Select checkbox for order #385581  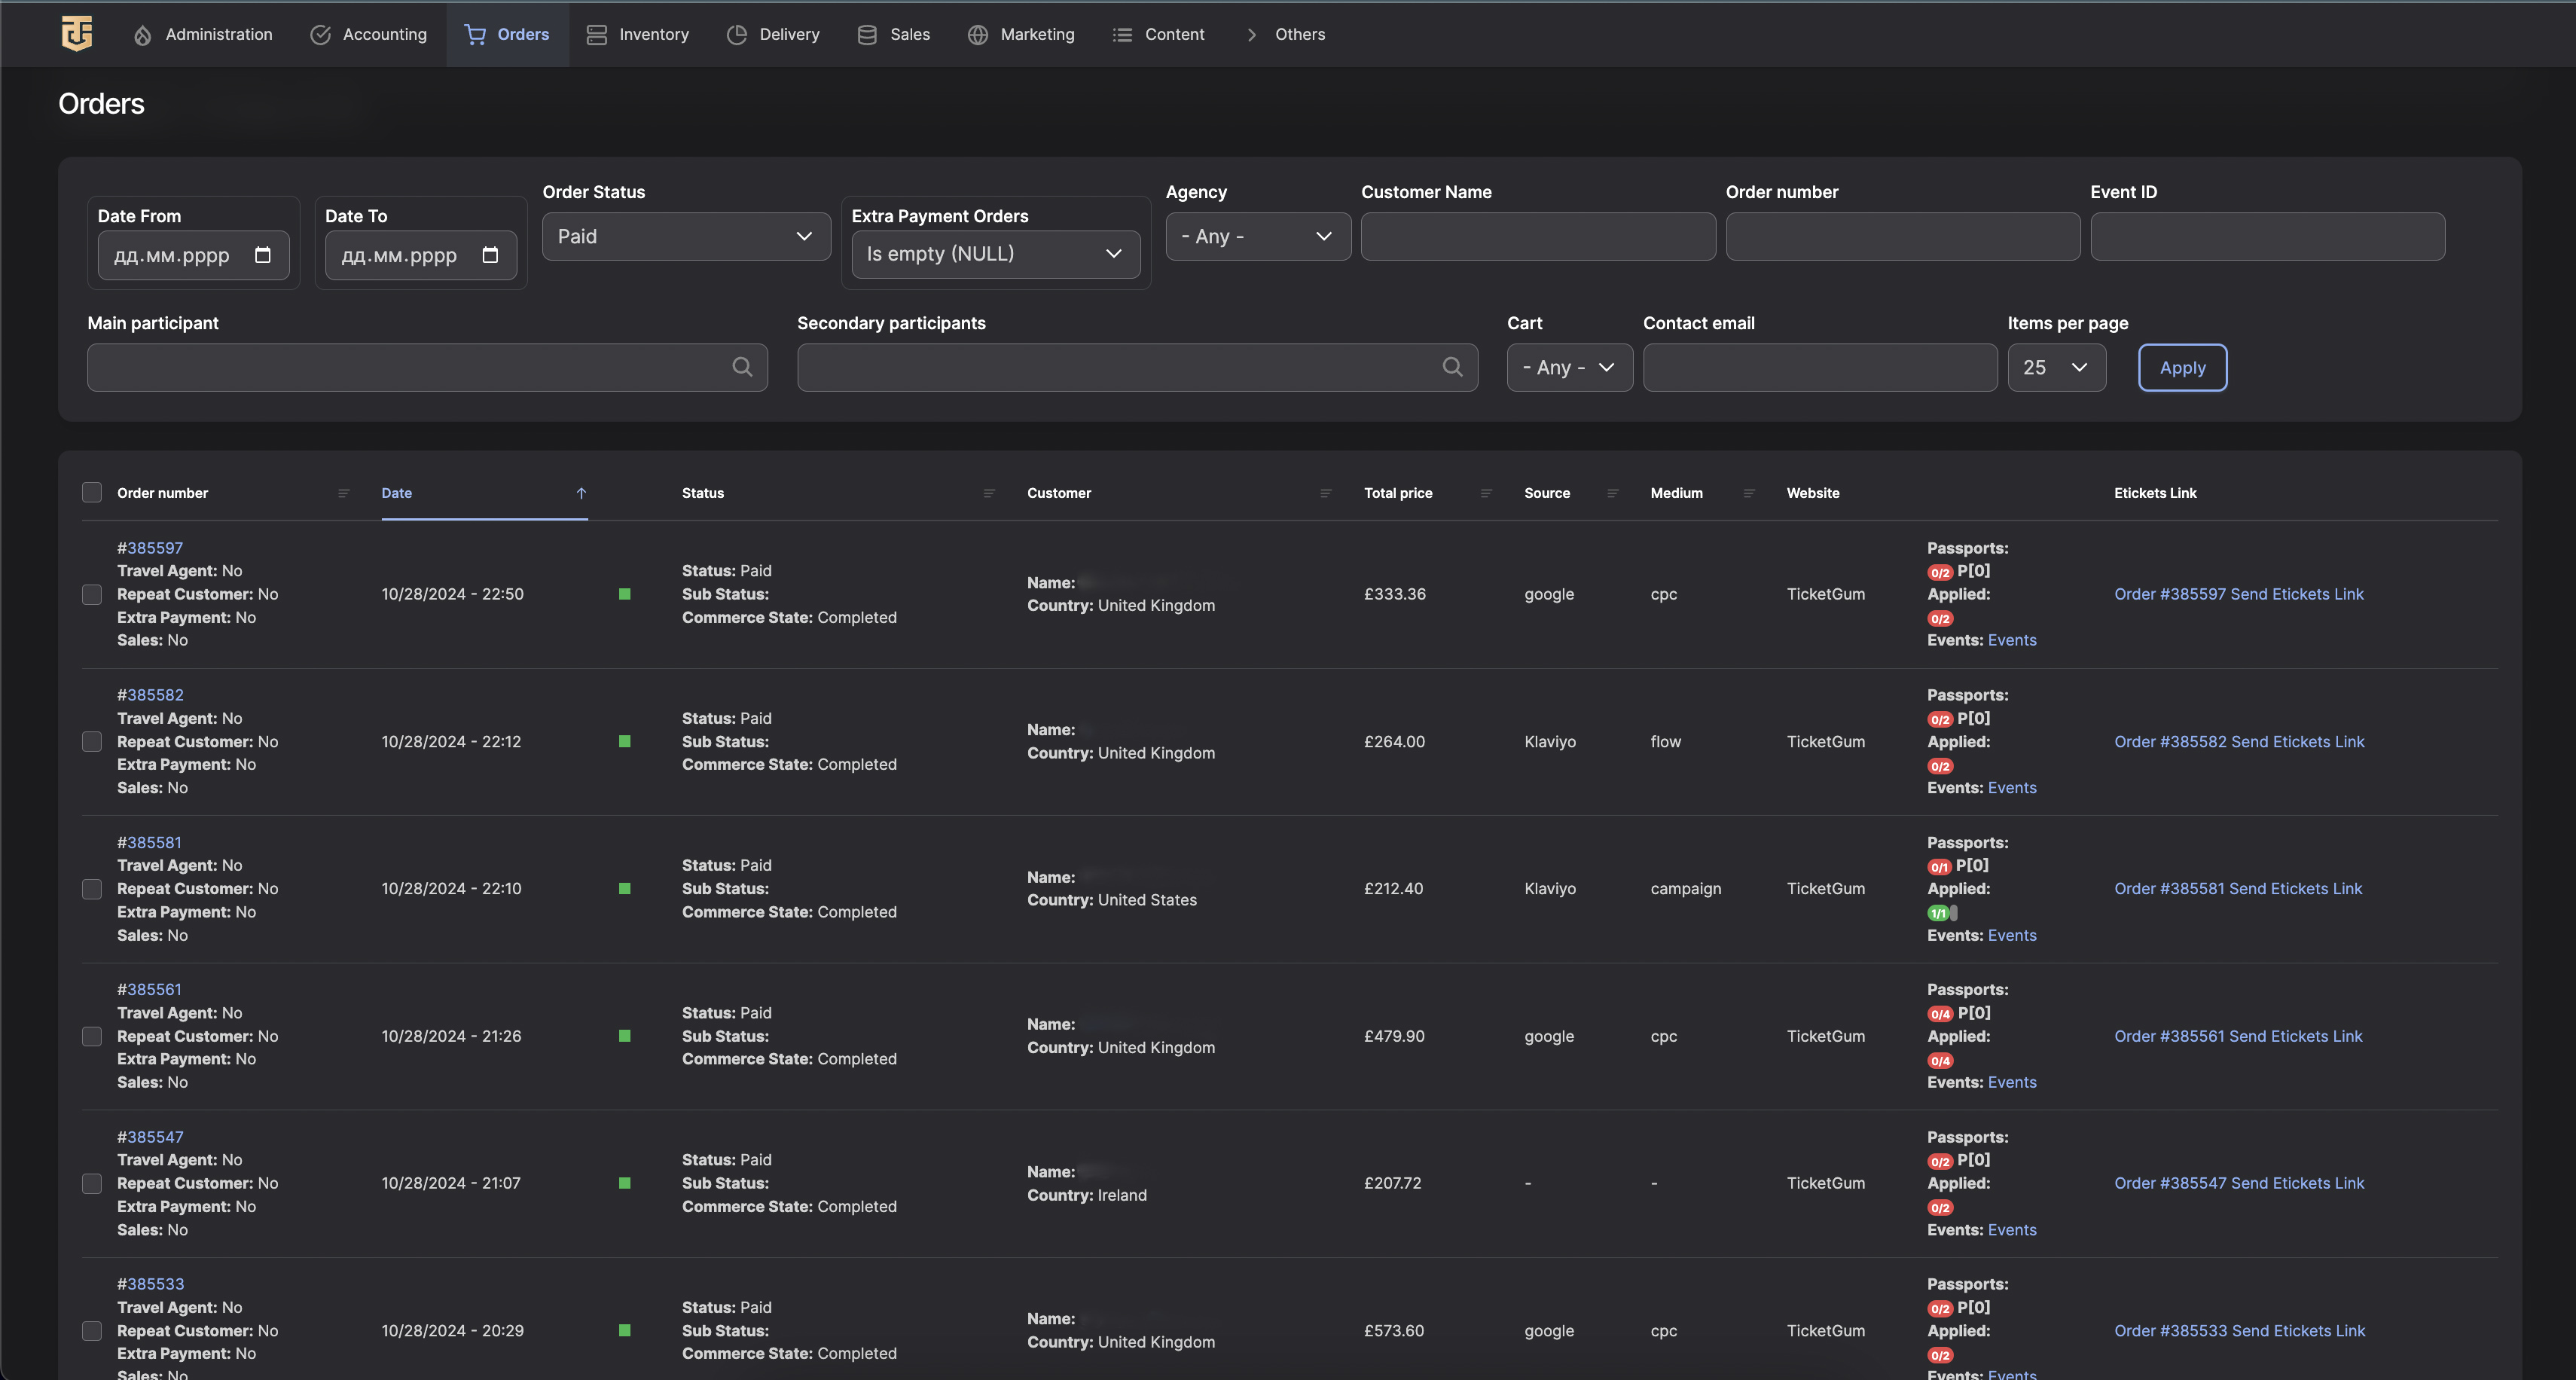(x=92, y=889)
